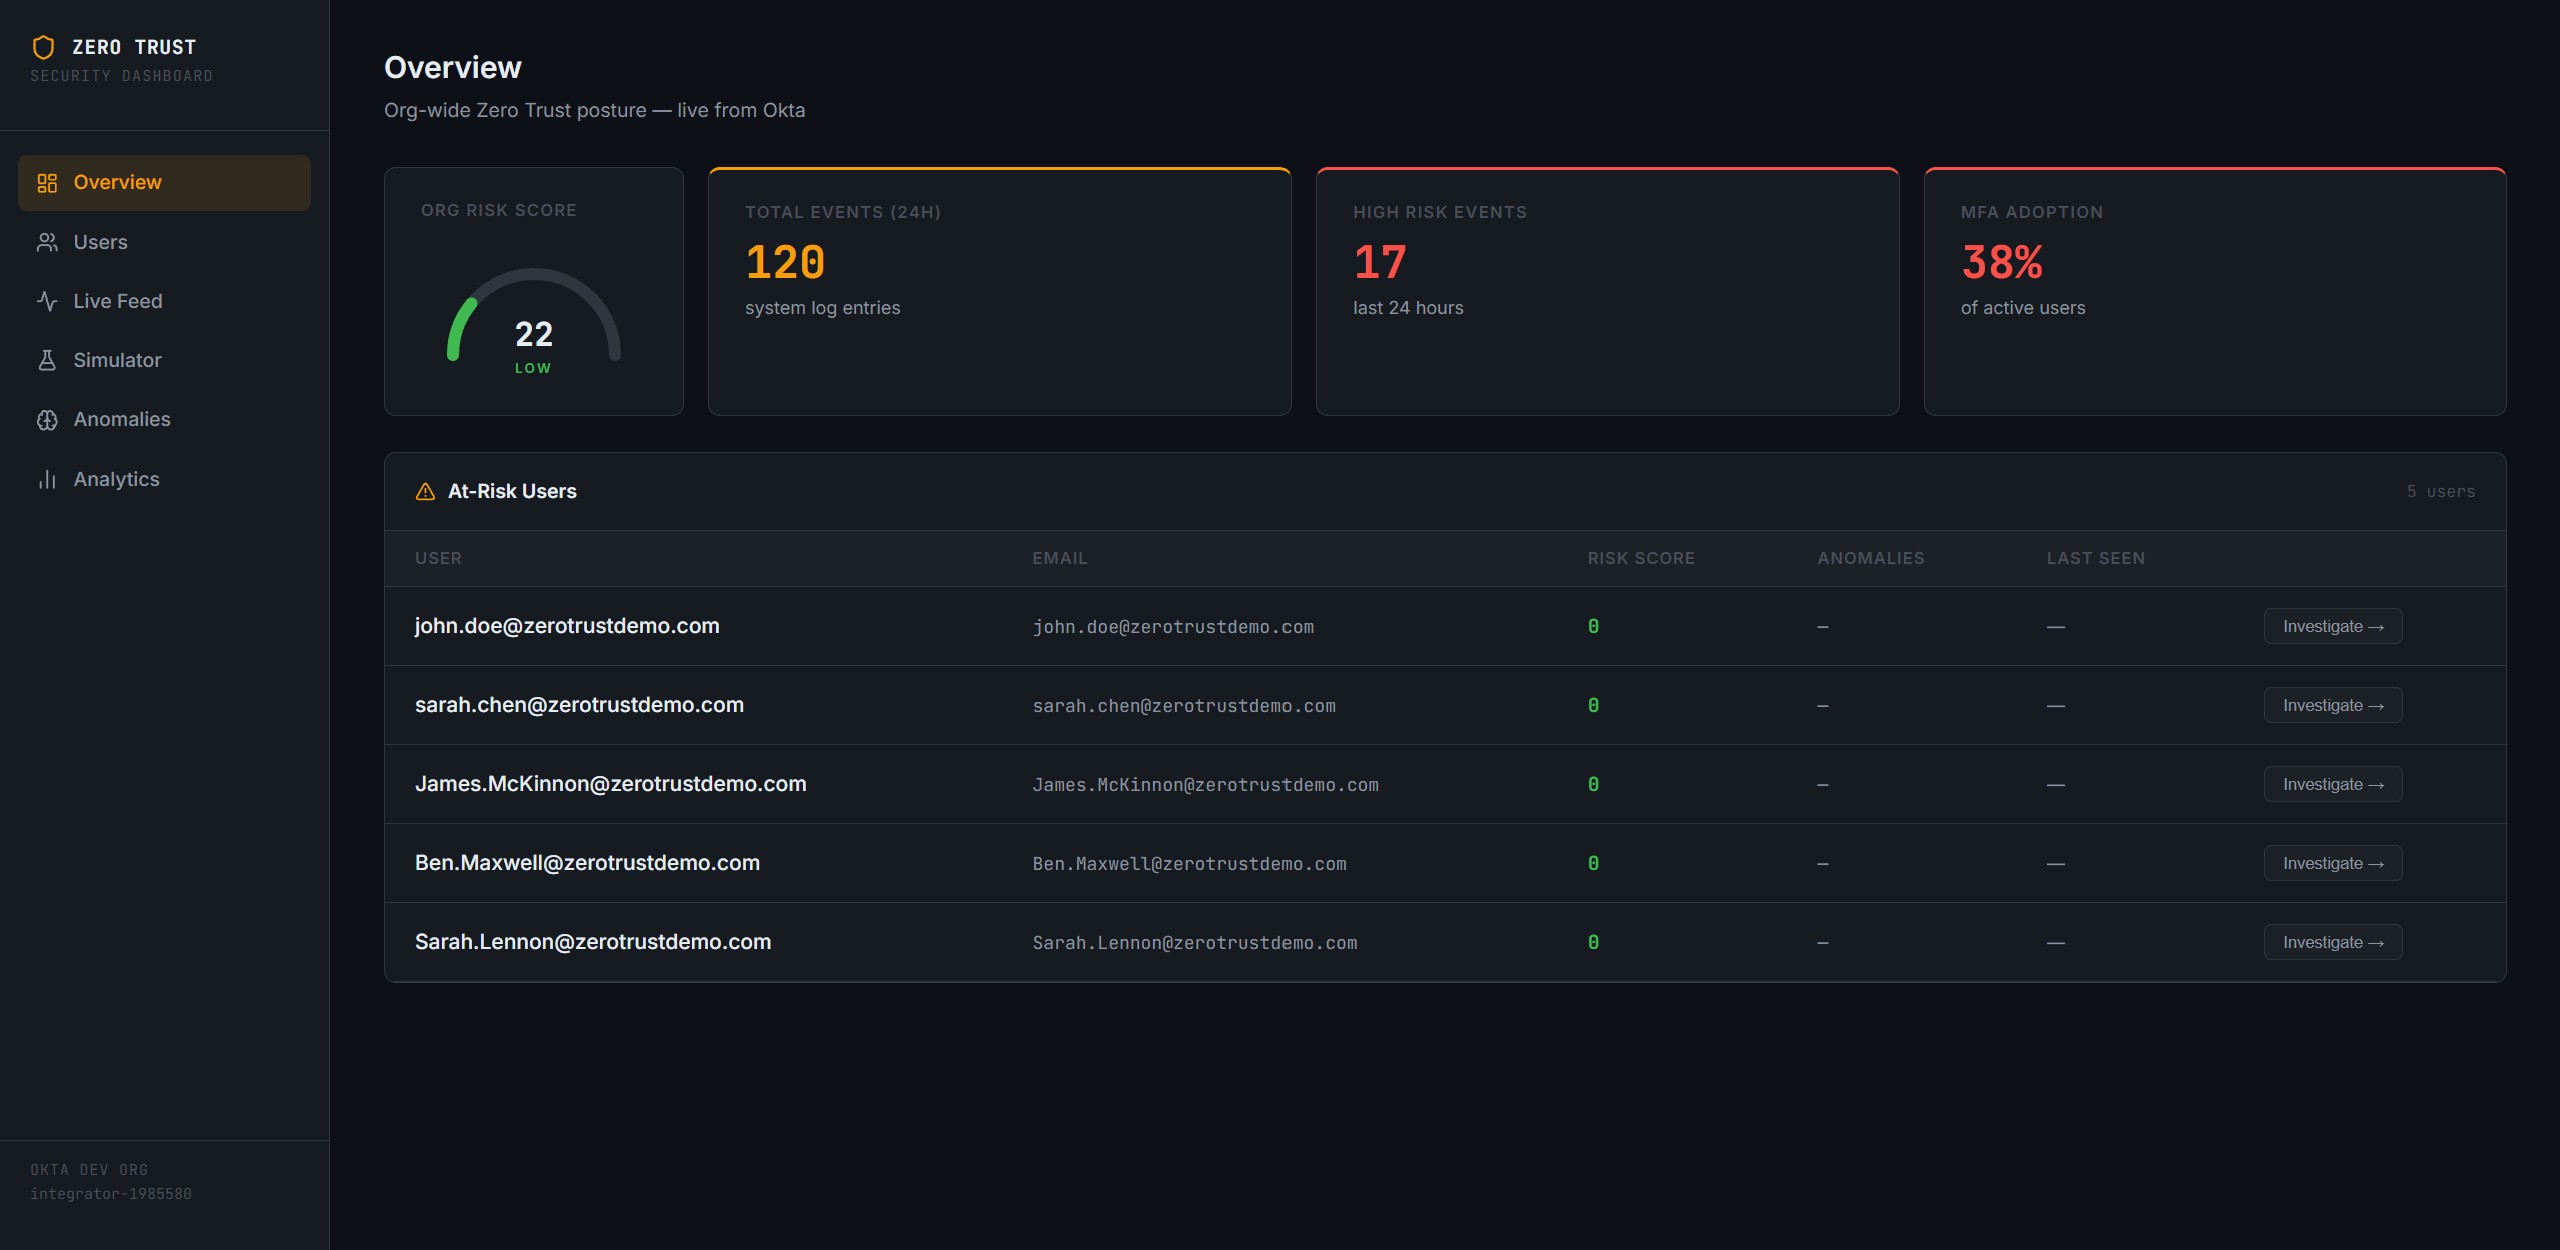The height and width of the screenshot is (1250, 2560).
Task: Select the Total Events 120 card
Action: tap(999, 291)
